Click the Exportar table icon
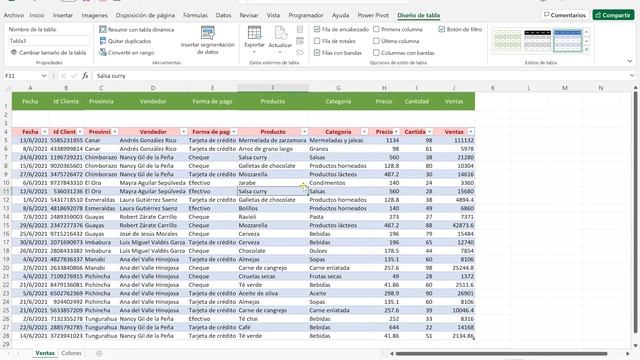640x360 pixels. click(x=254, y=33)
